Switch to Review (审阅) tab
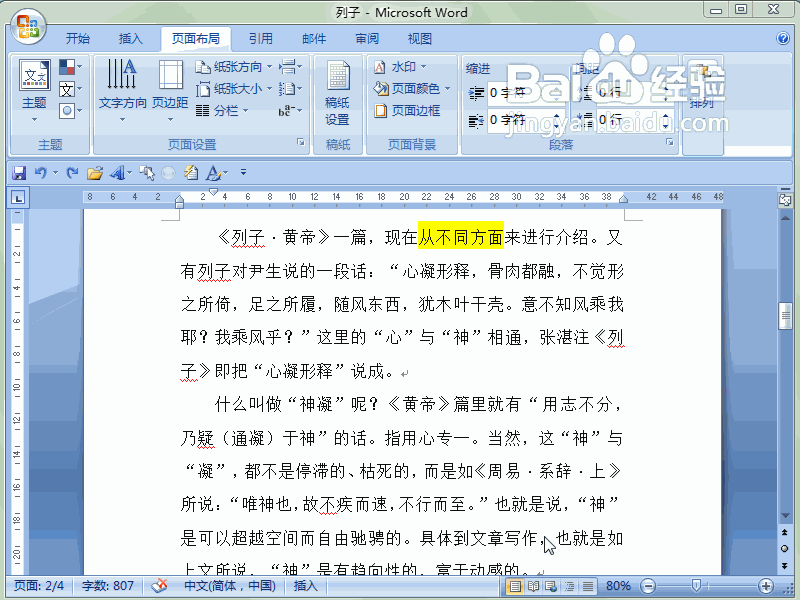 tap(367, 39)
